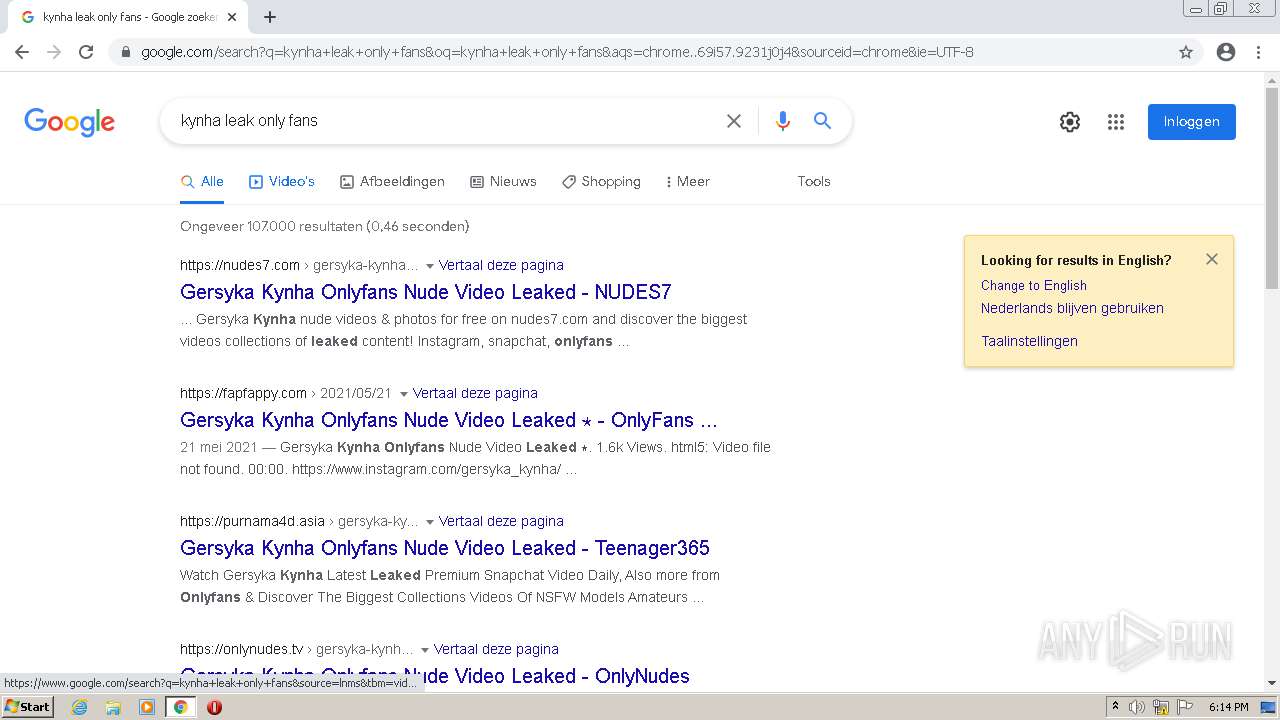The image size is (1280, 720).
Task: Click the volume speaker tray icon
Action: coord(1137,707)
